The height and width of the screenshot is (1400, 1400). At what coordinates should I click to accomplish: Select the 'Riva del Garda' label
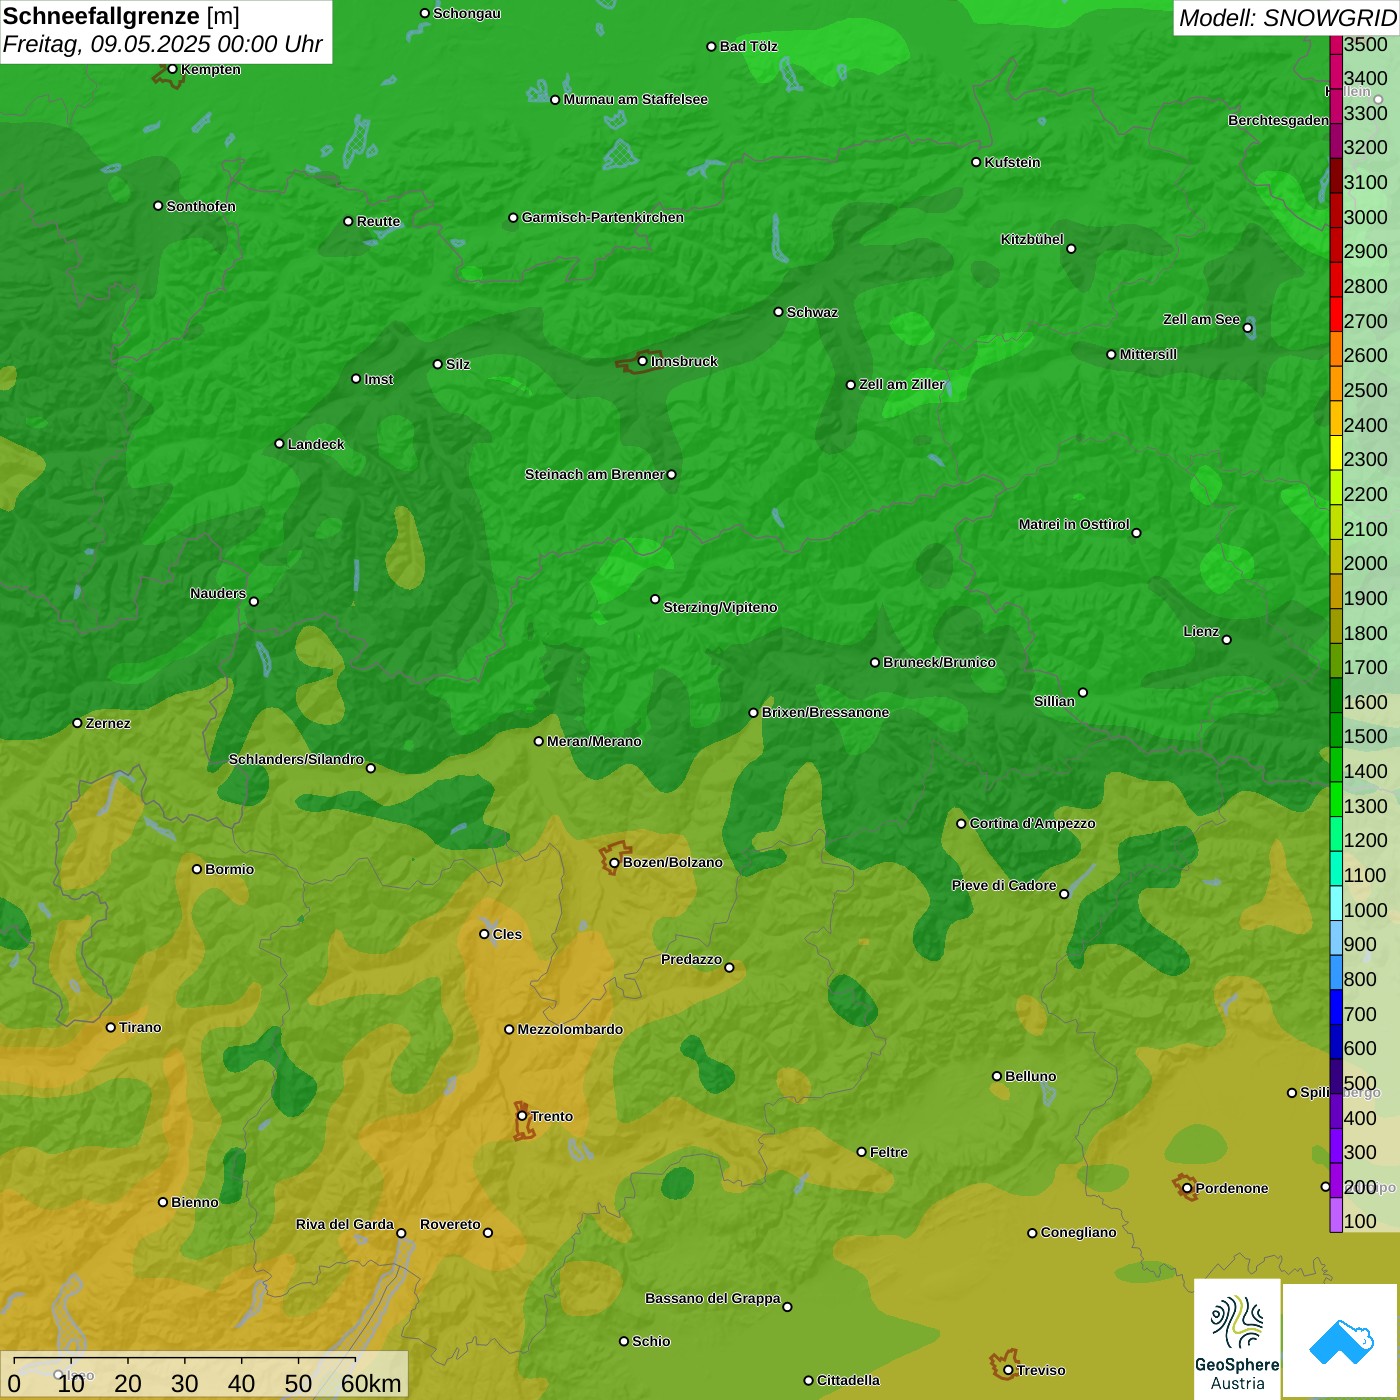345,1224
